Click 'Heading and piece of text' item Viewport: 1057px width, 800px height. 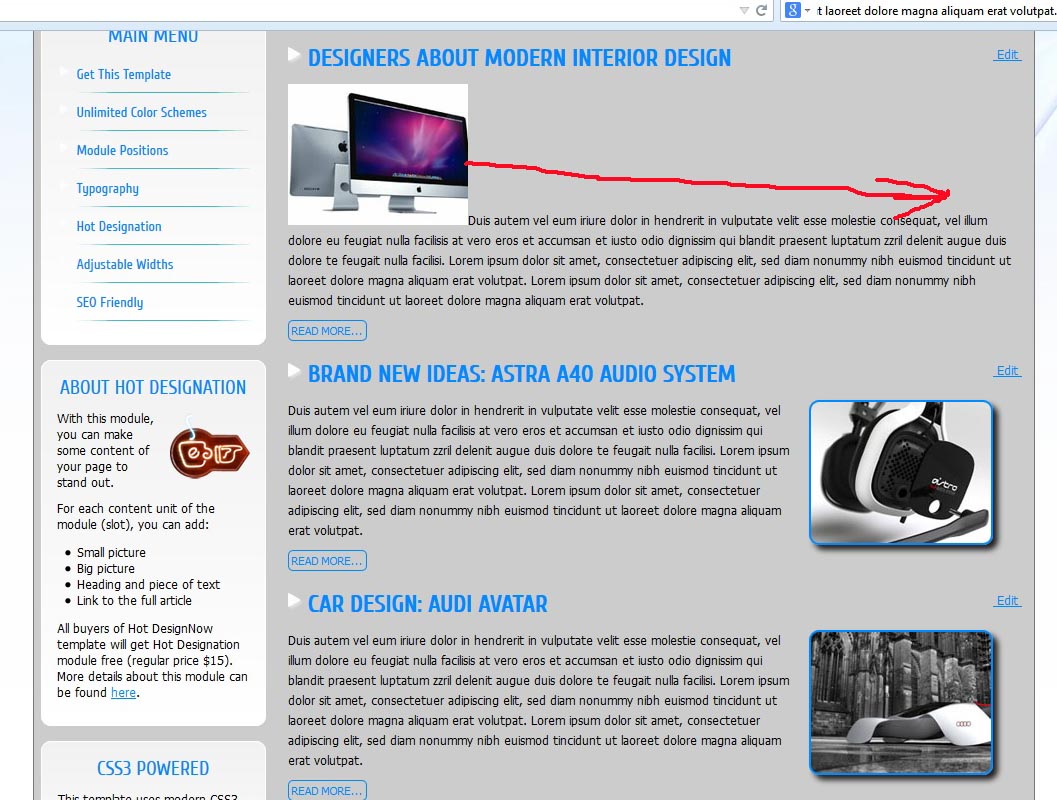pyautogui.click(x=148, y=584)
